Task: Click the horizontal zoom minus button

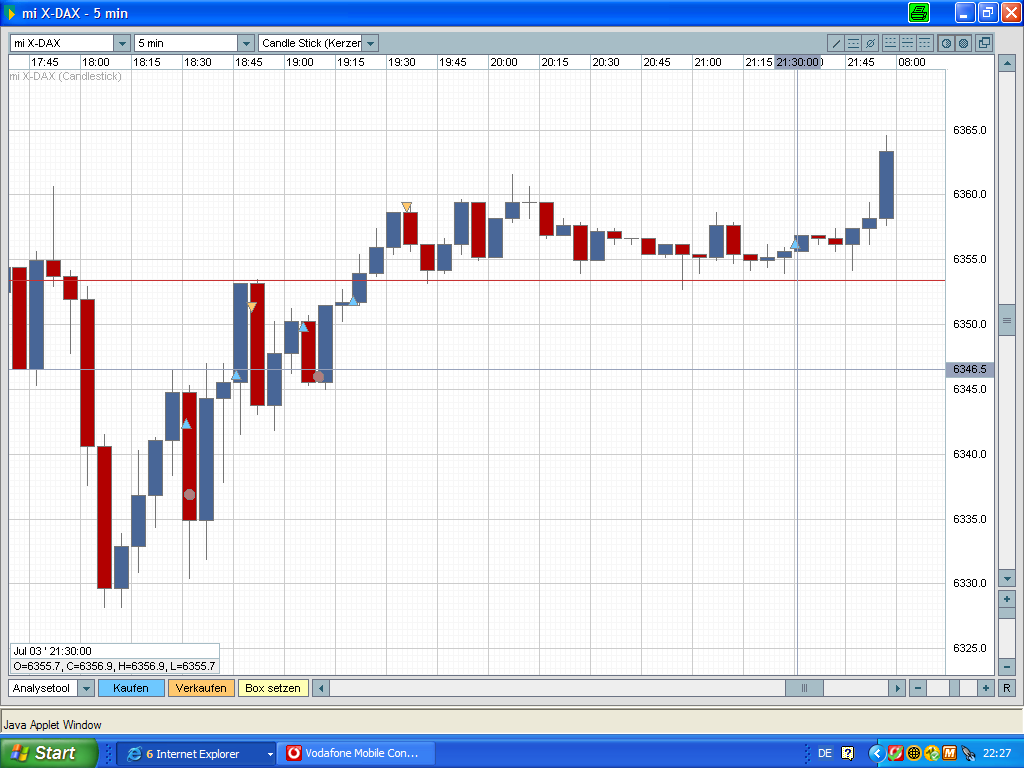Action: click(918, 688)
